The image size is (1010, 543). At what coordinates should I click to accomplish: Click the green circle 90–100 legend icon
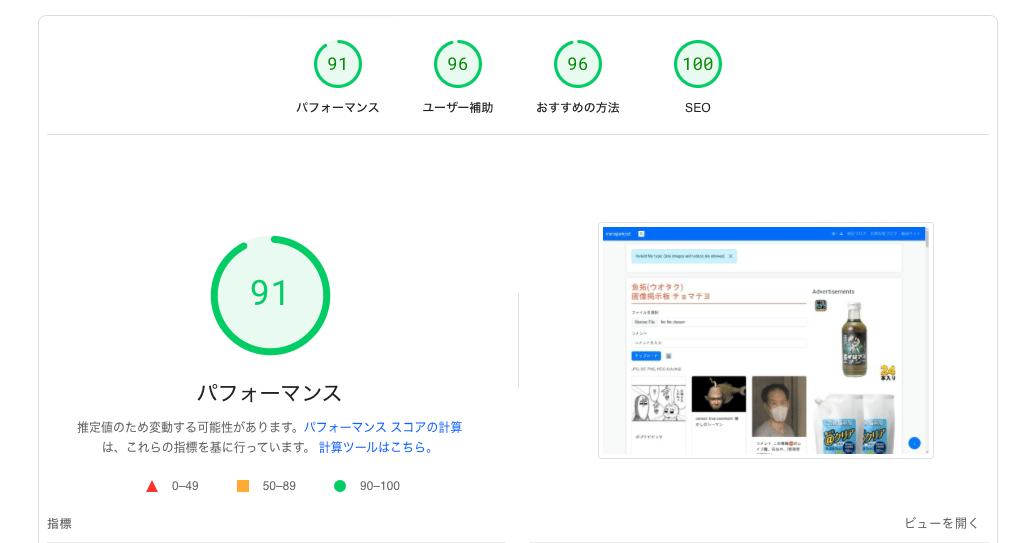tap(339, 486)
